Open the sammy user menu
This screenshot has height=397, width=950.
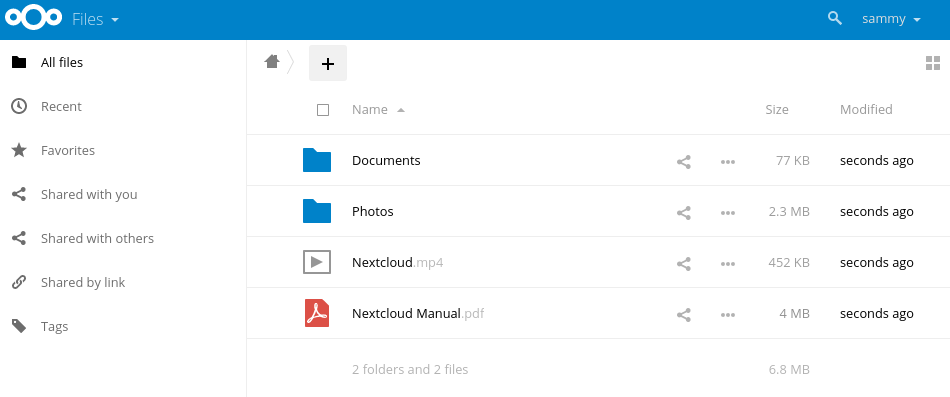891,19
